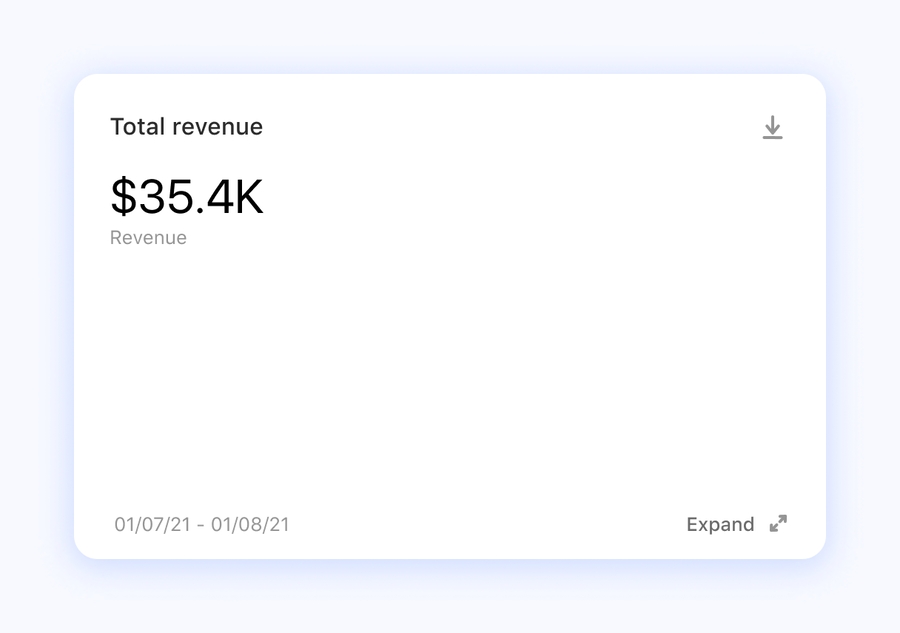Click the dollar sign in the amount
Image resolution: width=900 pixels, height=633 pixels.
(122, 197)
